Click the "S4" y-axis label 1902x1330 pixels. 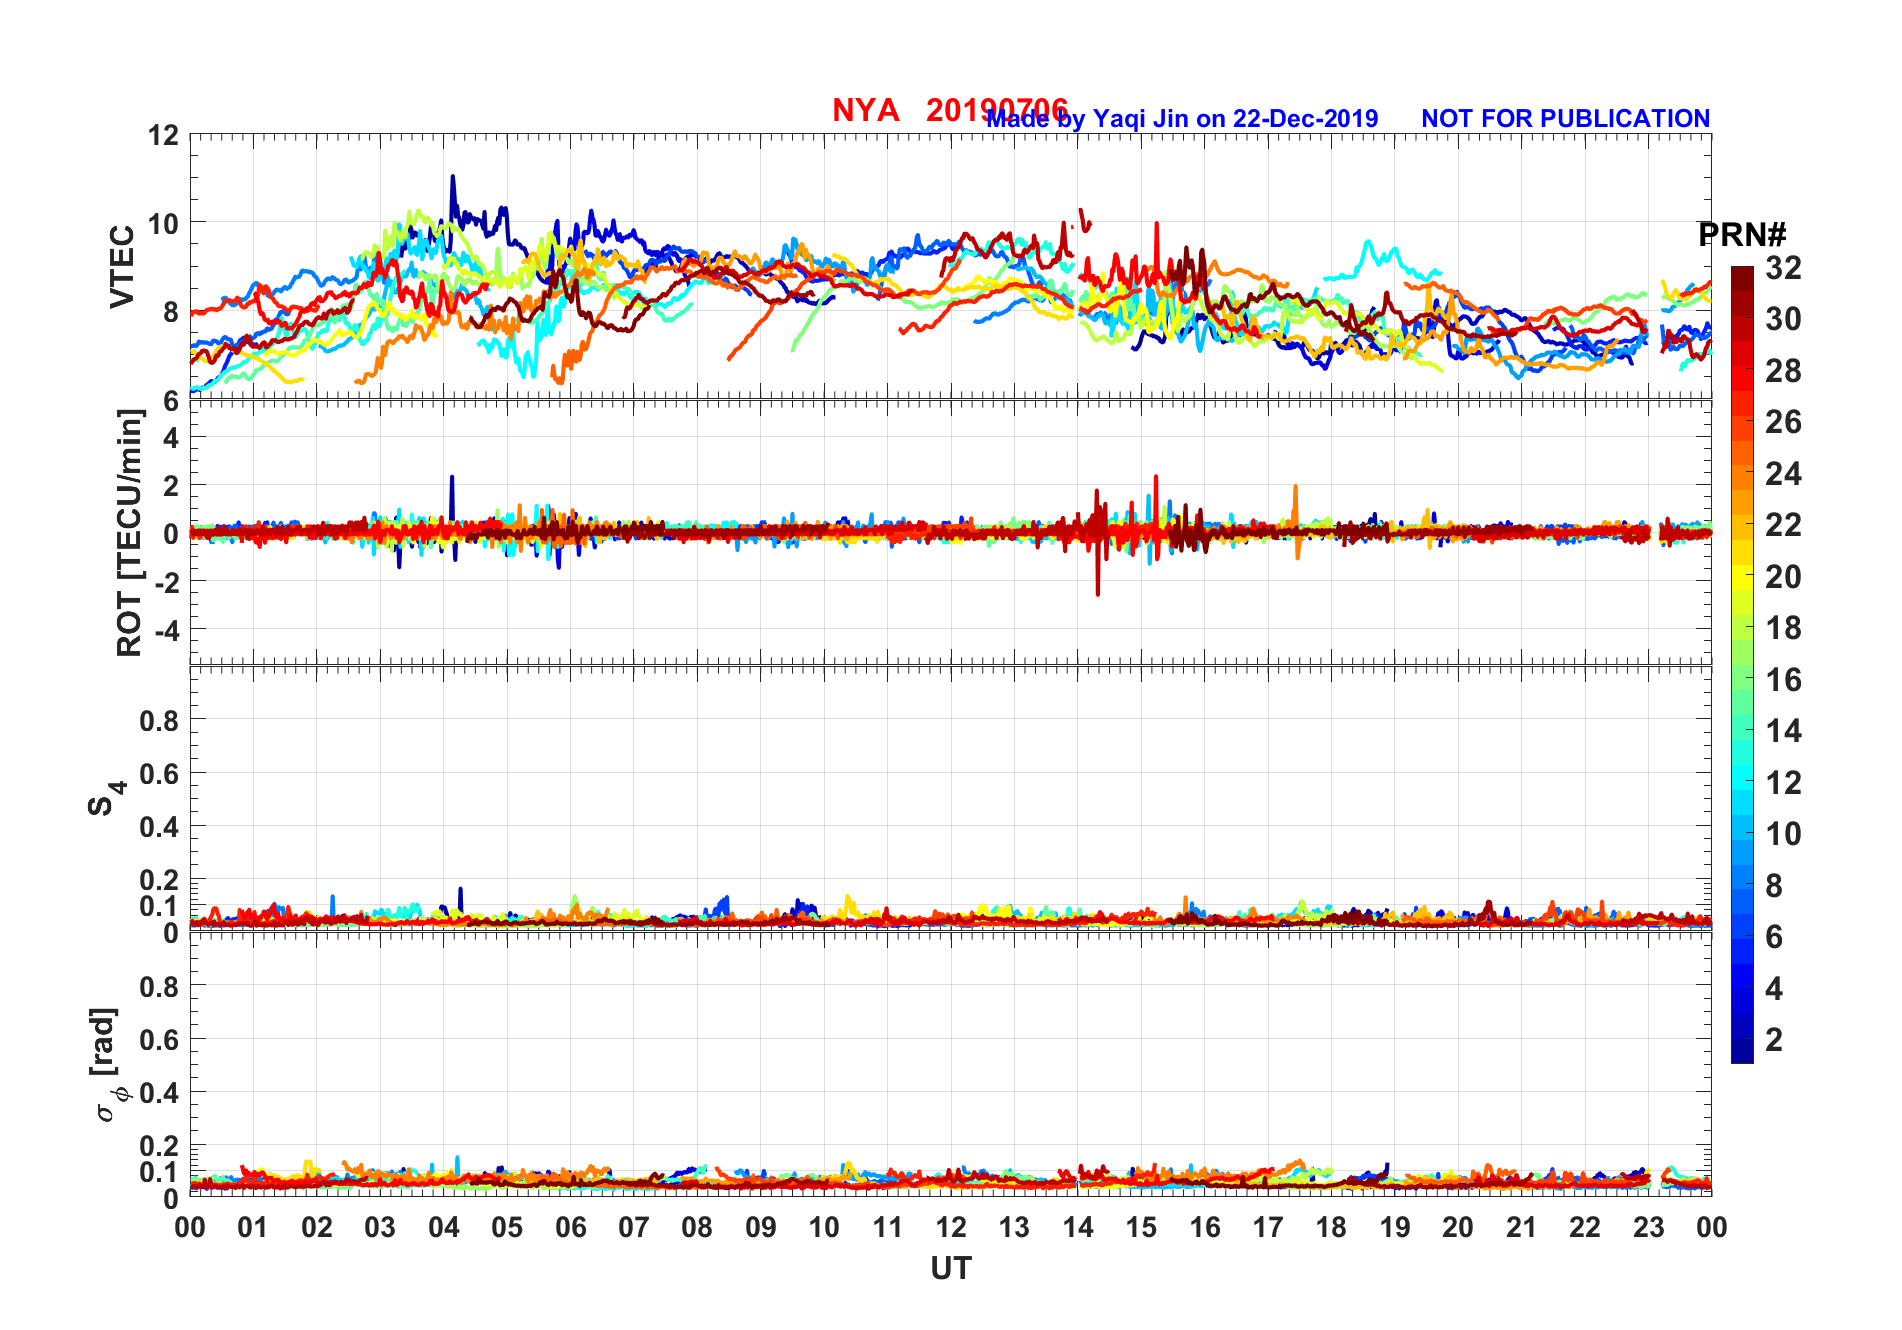pyautogui.click(x=106, y=798)
